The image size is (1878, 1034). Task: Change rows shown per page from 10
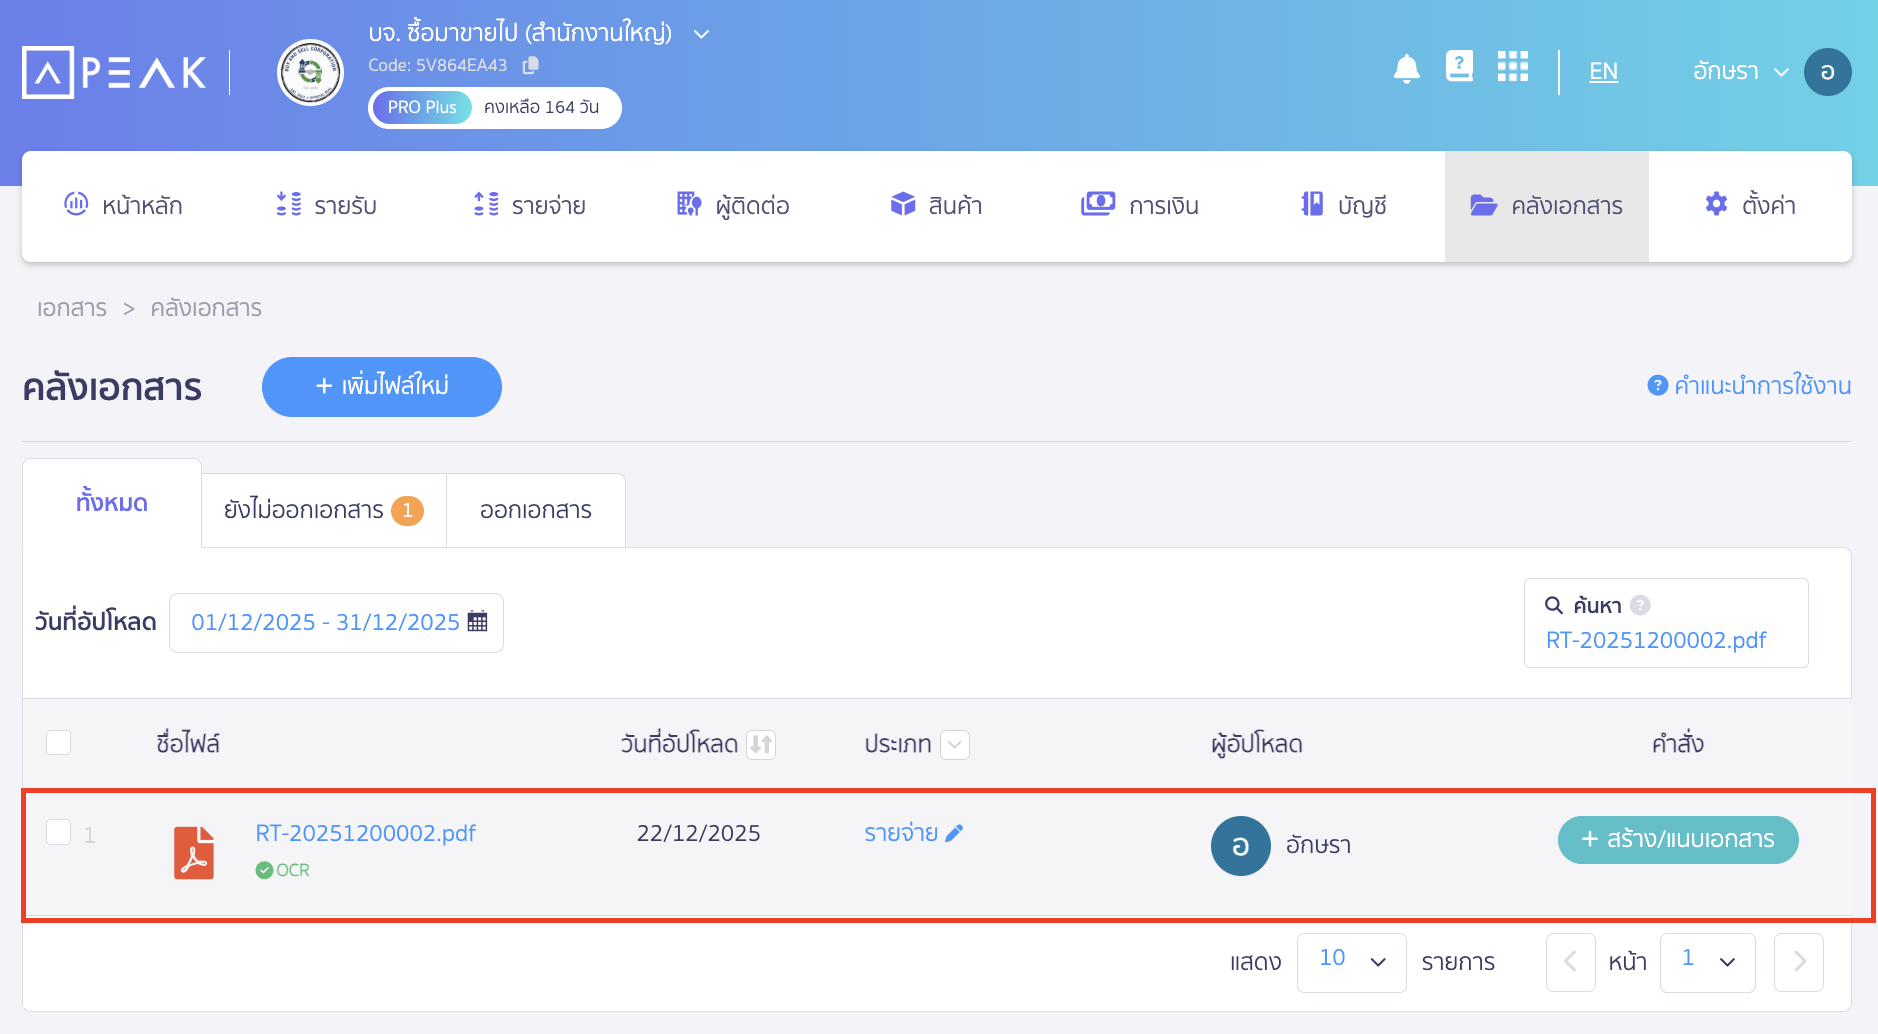coord(1351,961)
